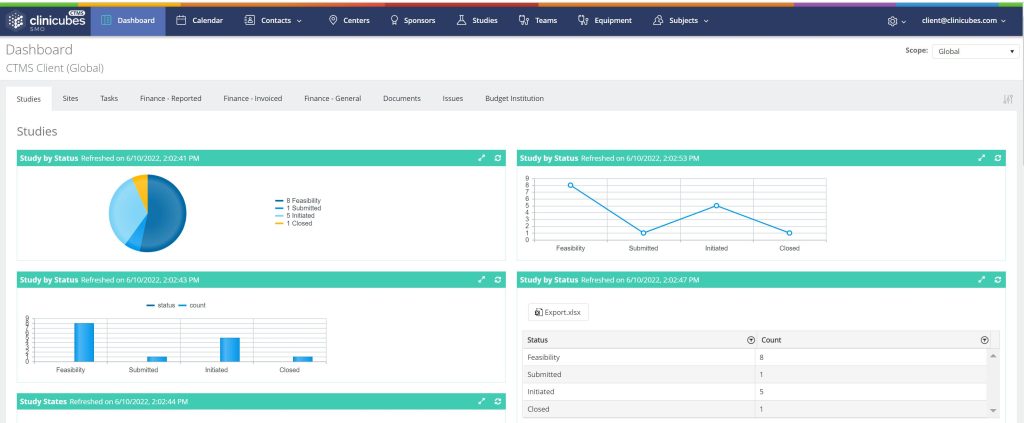1024x423 pixels.
Task: Click the Feasibility point on line chart
Action: tap(570, 185)
